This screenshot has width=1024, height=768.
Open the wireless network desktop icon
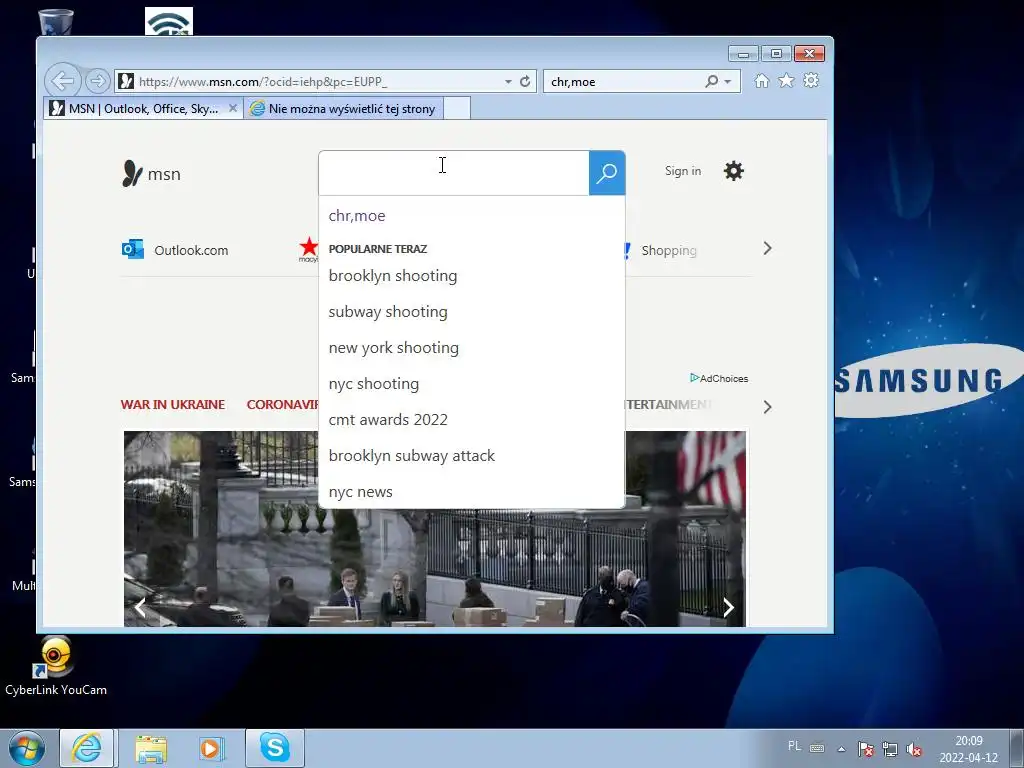[x=168, y=21]
